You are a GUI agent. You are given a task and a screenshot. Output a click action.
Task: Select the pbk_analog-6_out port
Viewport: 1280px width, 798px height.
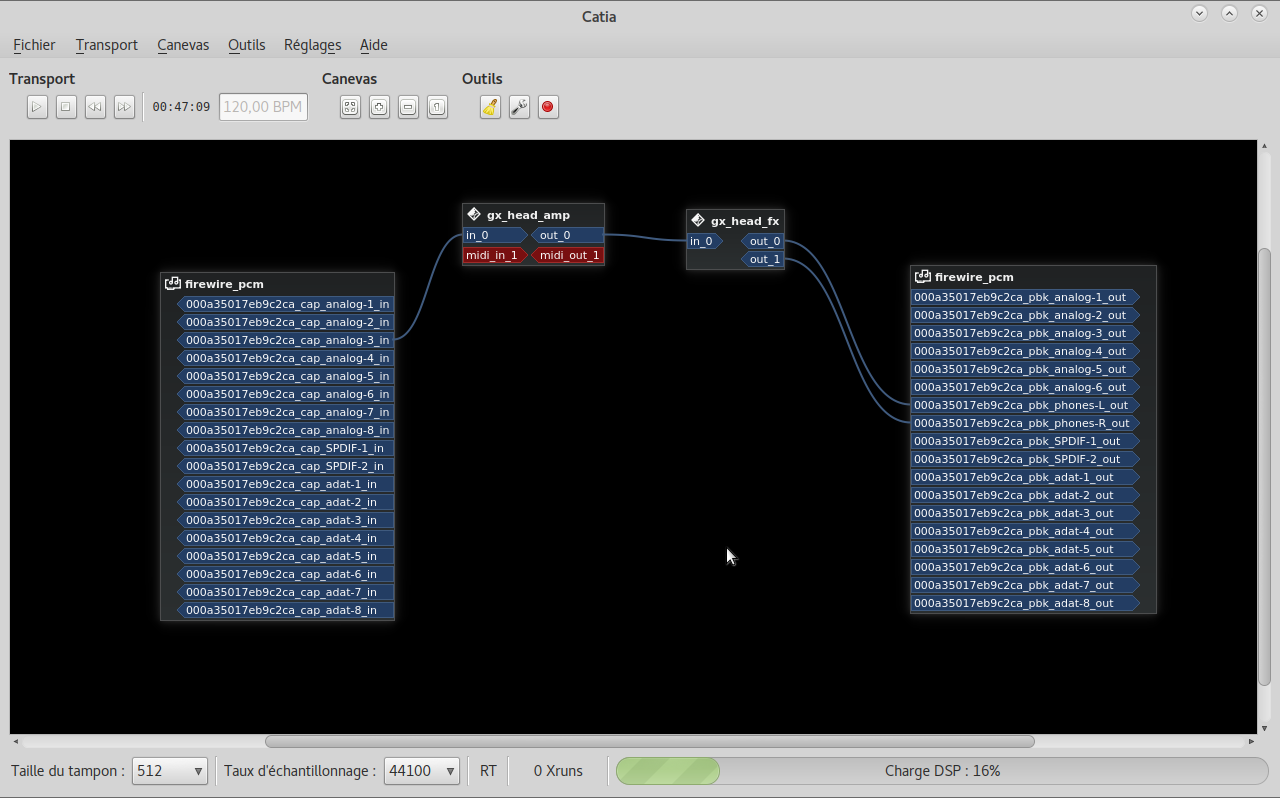click(1026, 387)
